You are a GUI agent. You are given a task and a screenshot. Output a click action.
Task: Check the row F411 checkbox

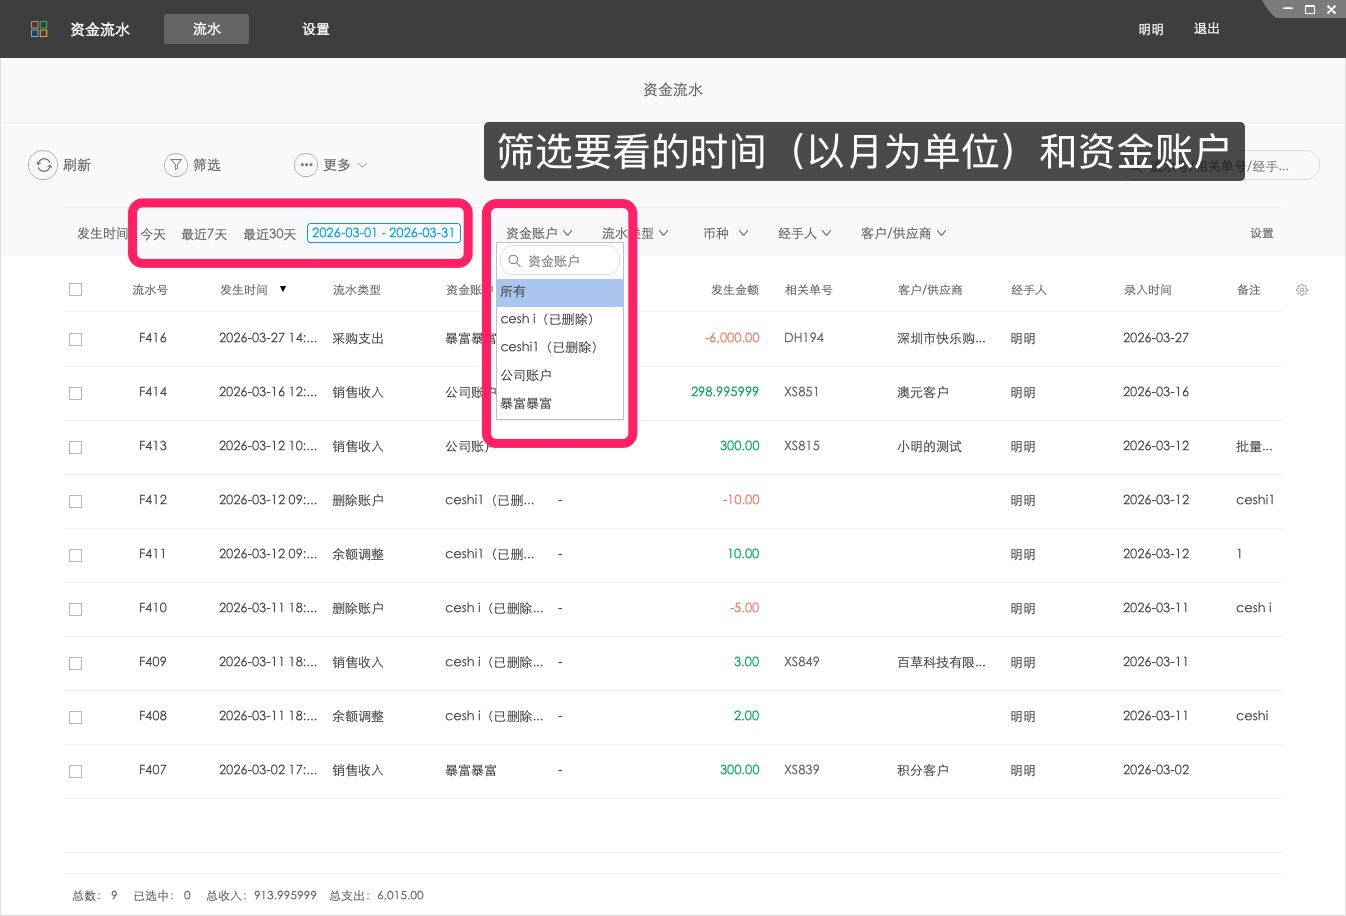[x=75, y=556]
